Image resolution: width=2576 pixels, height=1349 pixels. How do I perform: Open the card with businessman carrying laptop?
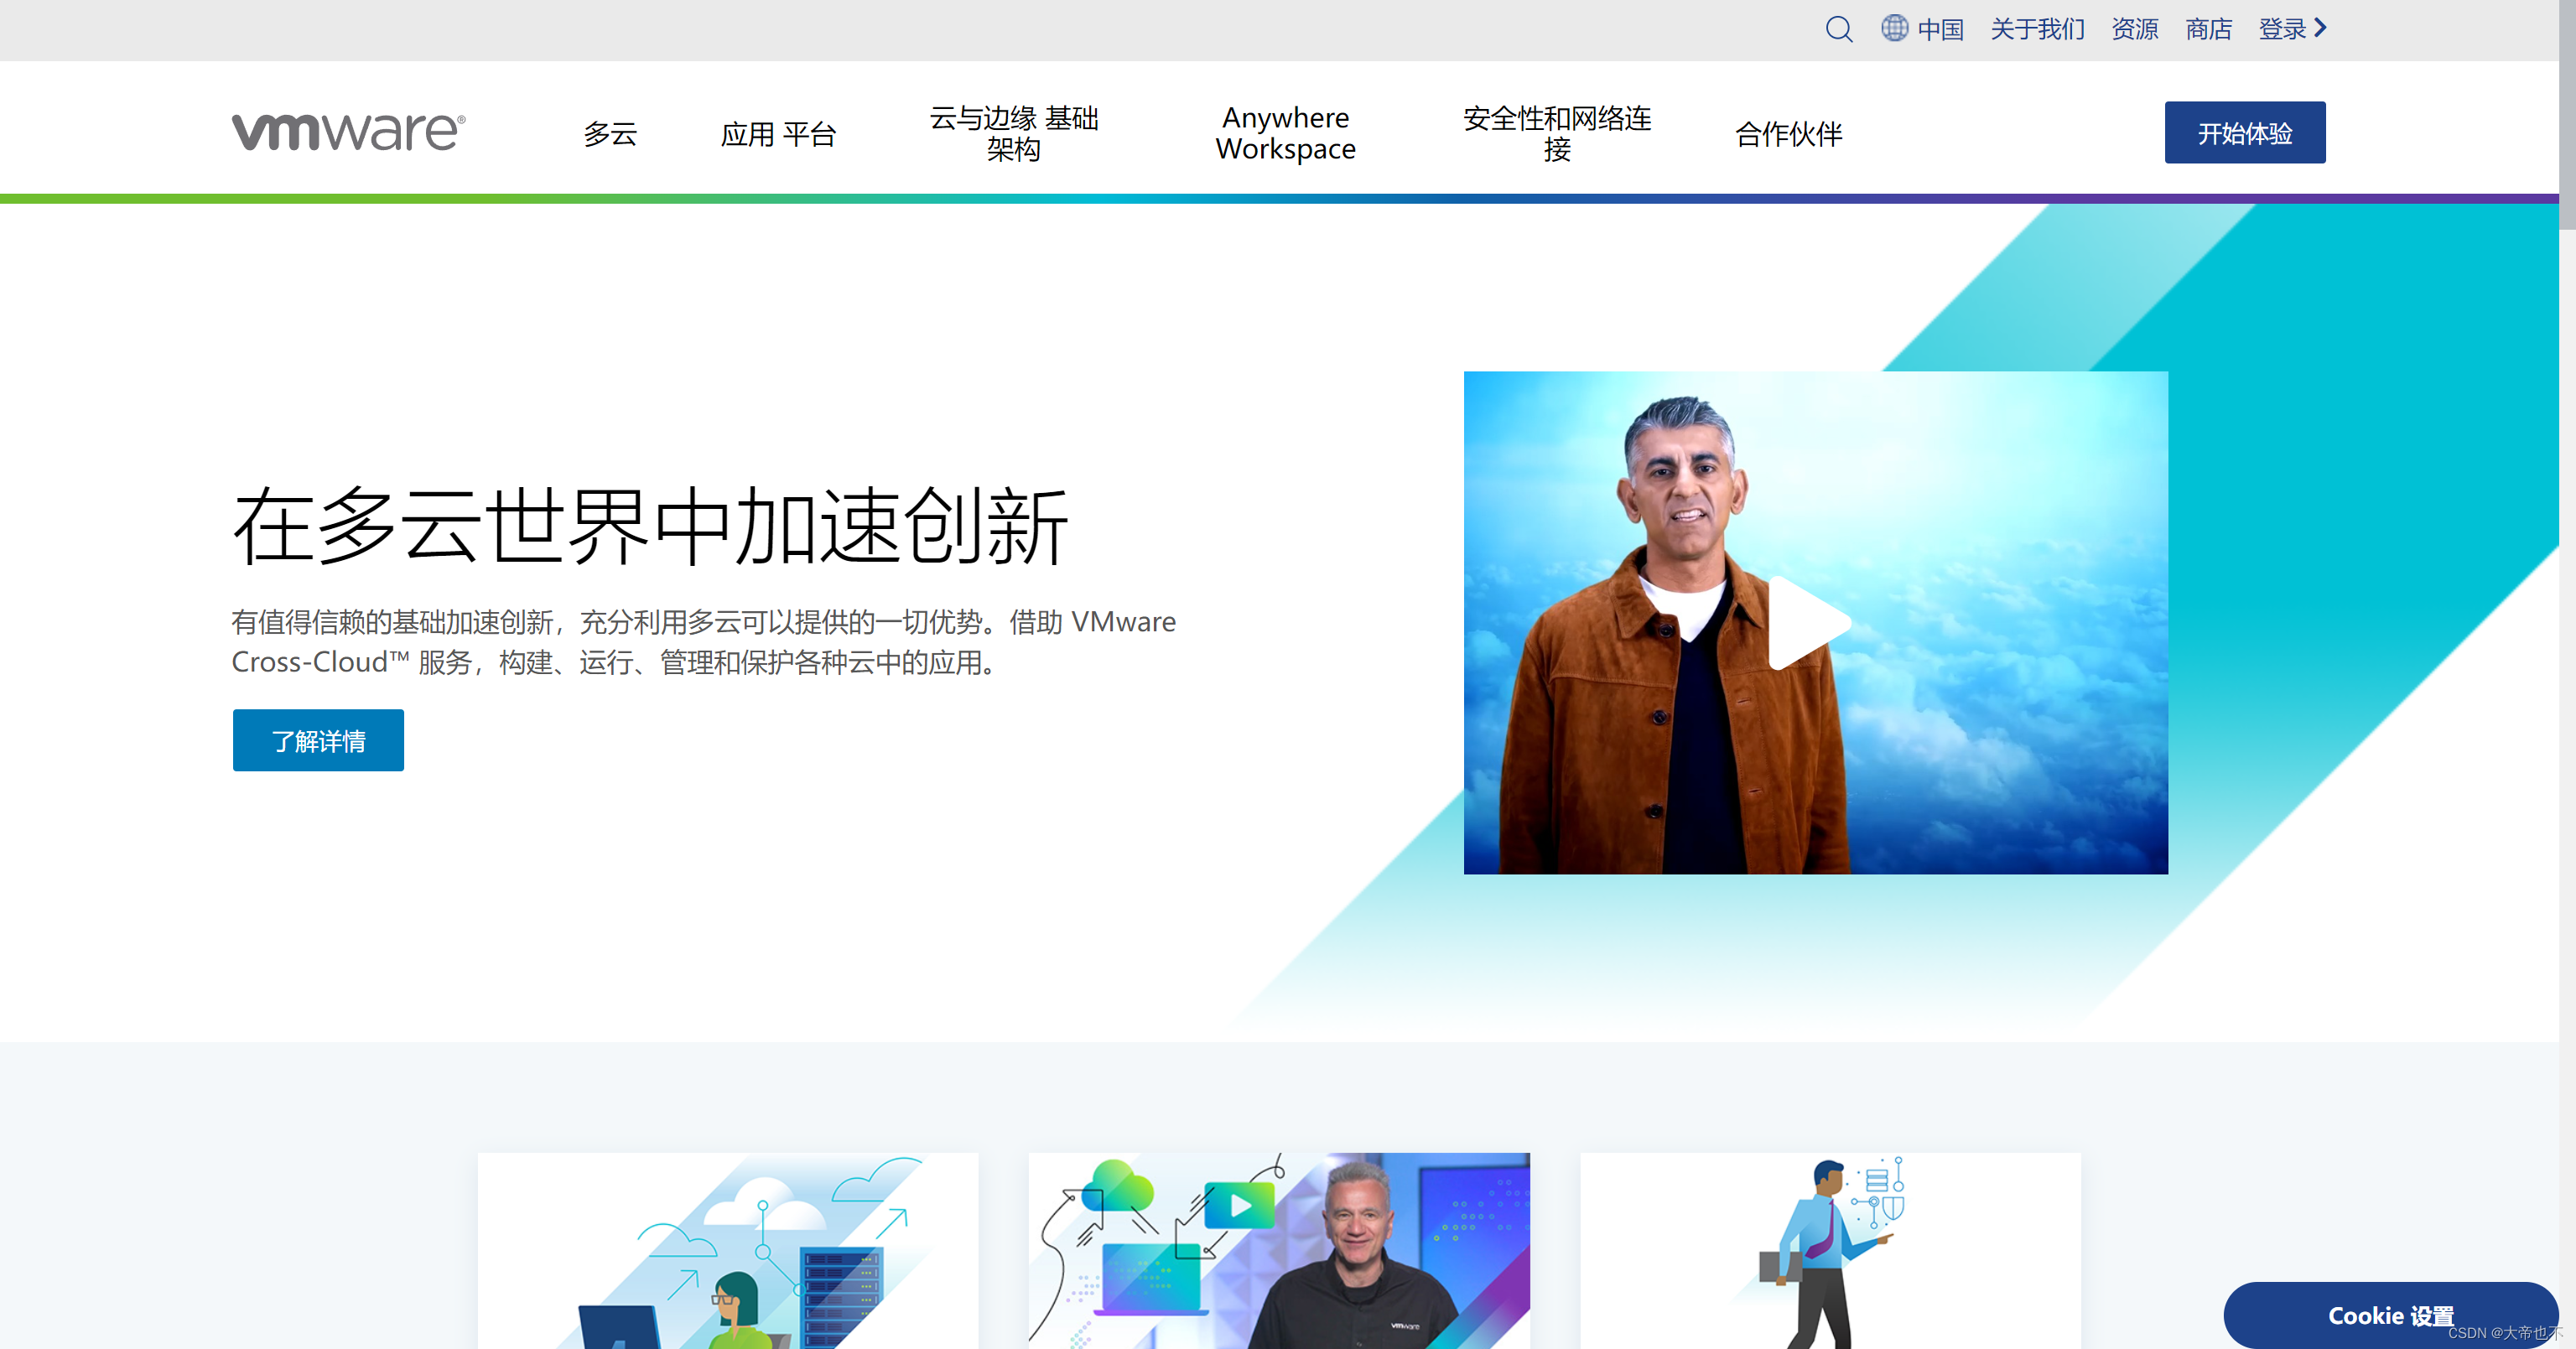[1830, 1250]
